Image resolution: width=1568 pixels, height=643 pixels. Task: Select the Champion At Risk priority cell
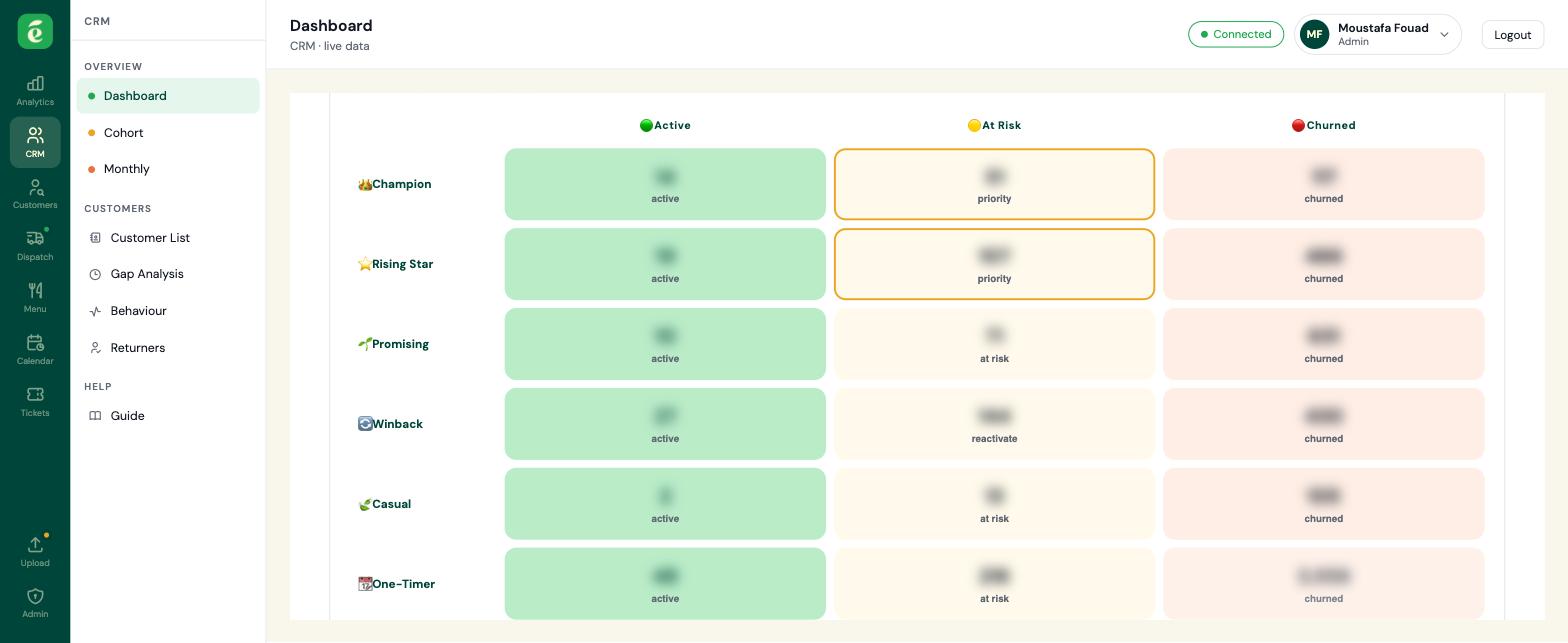pos(994,184)
